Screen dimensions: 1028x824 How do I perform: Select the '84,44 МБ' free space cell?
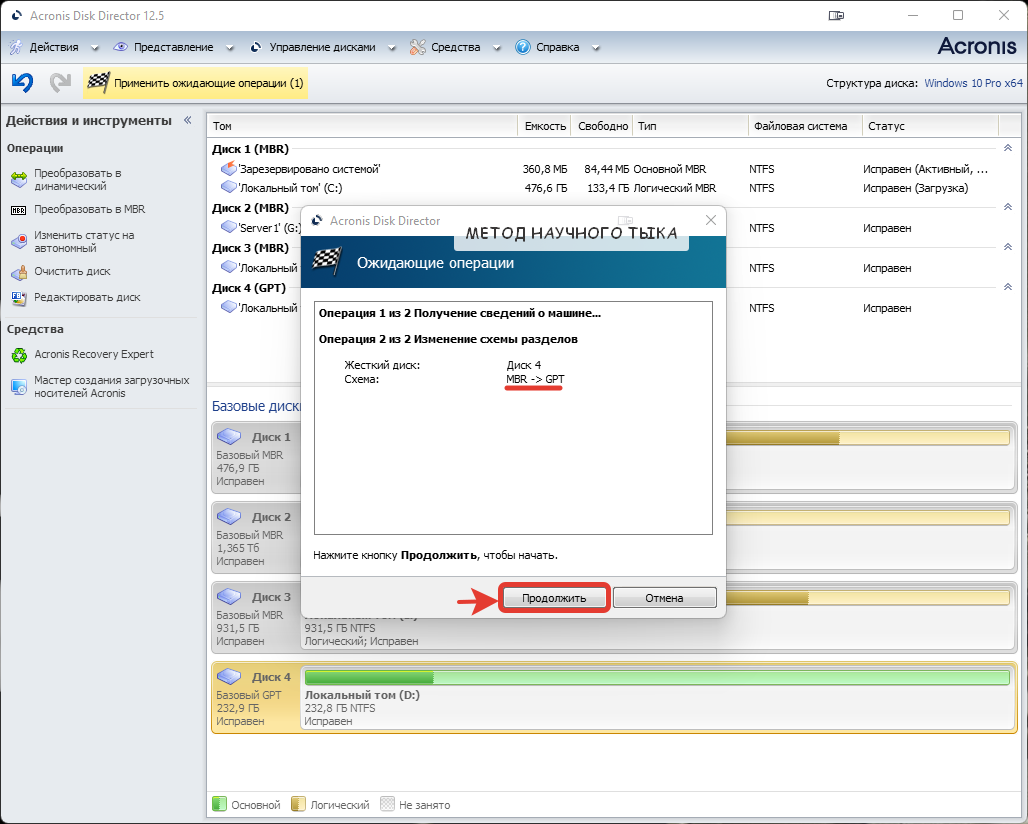point(606,169)
